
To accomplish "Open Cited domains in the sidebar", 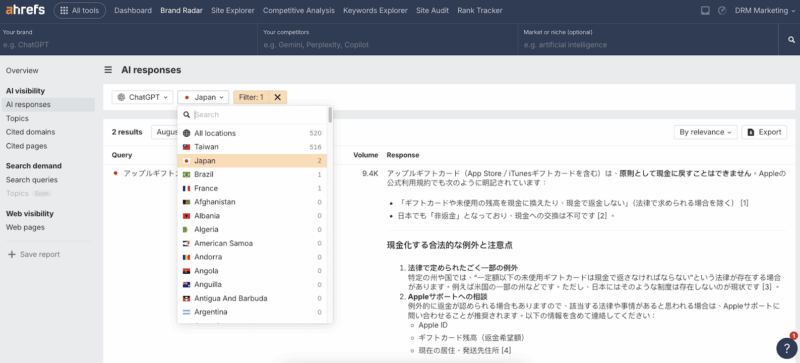I will pos(30,132).
